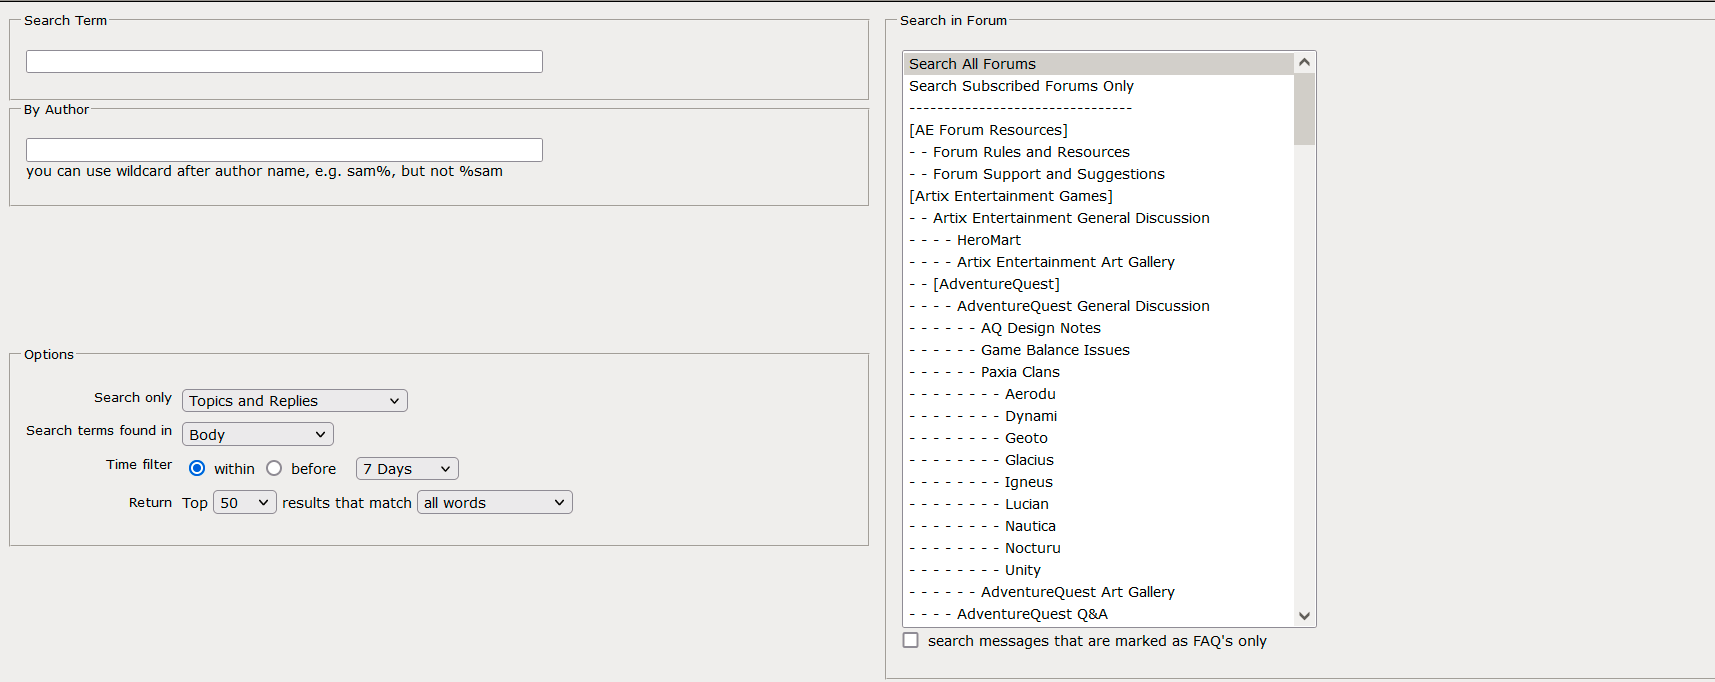Click the forum list scroll-up arrow
This screenshot has width=1715, height=682.
pyautogui.click(x=1304, y=62)
